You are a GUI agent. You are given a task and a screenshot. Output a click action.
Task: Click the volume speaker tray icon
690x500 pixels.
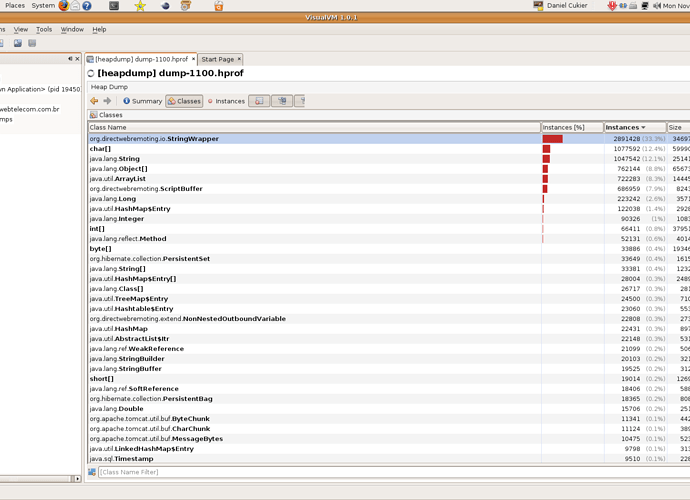pos(657,6)
